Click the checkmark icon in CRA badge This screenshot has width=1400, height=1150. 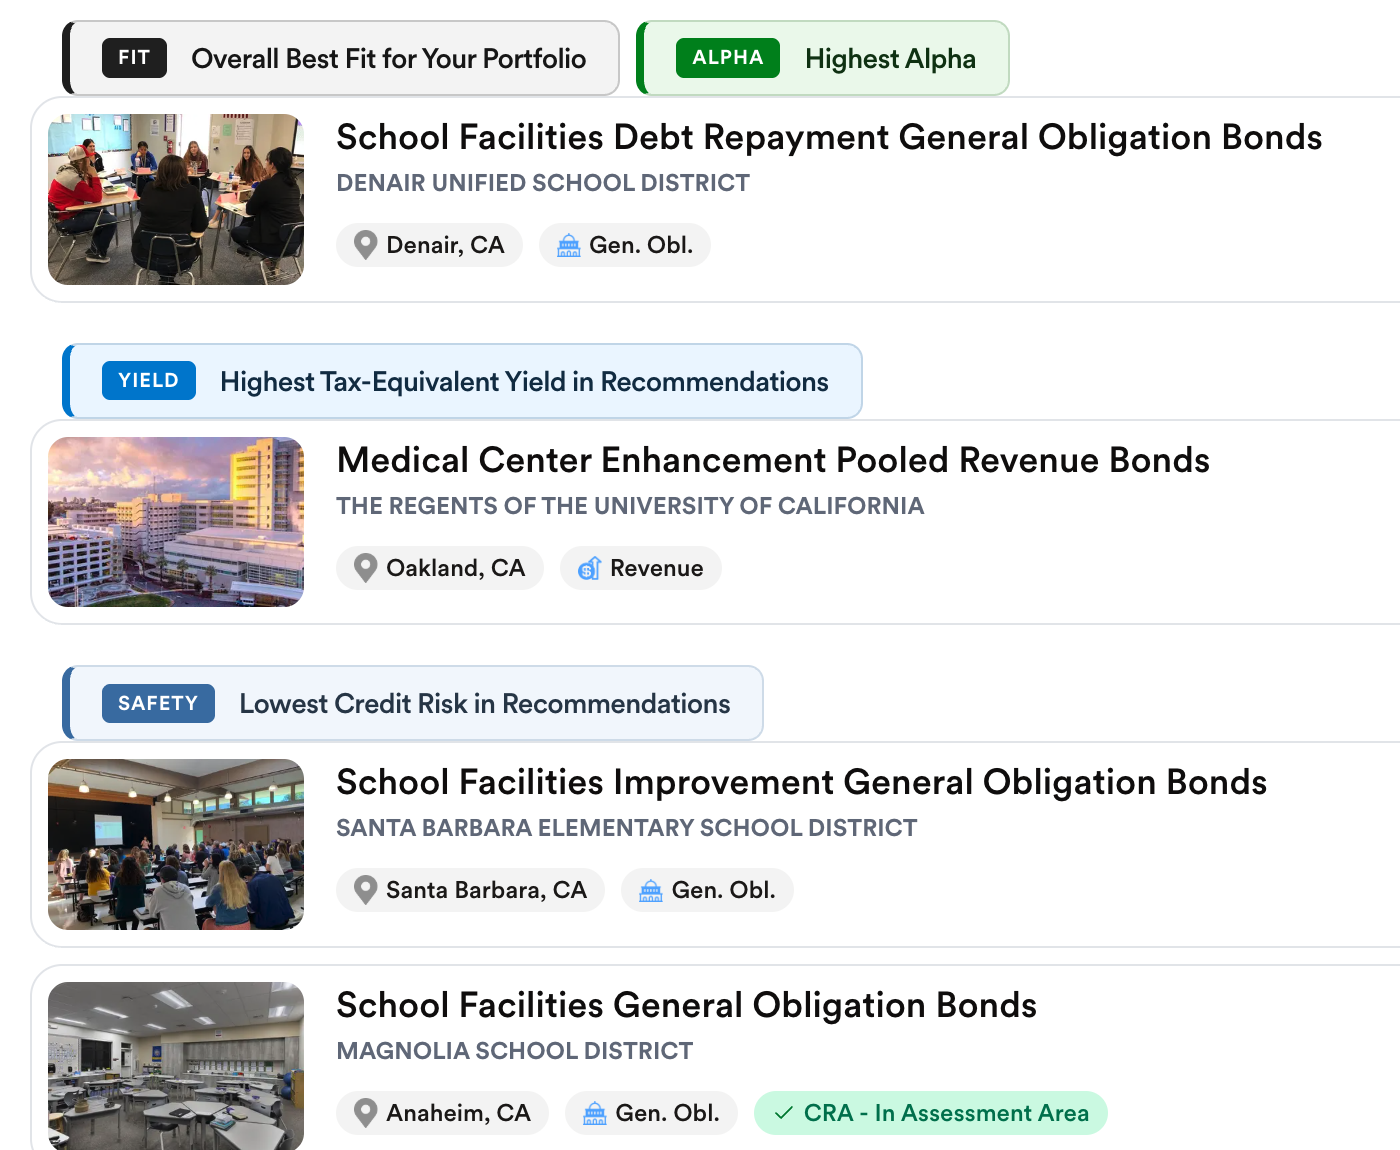coord(784,1113)
